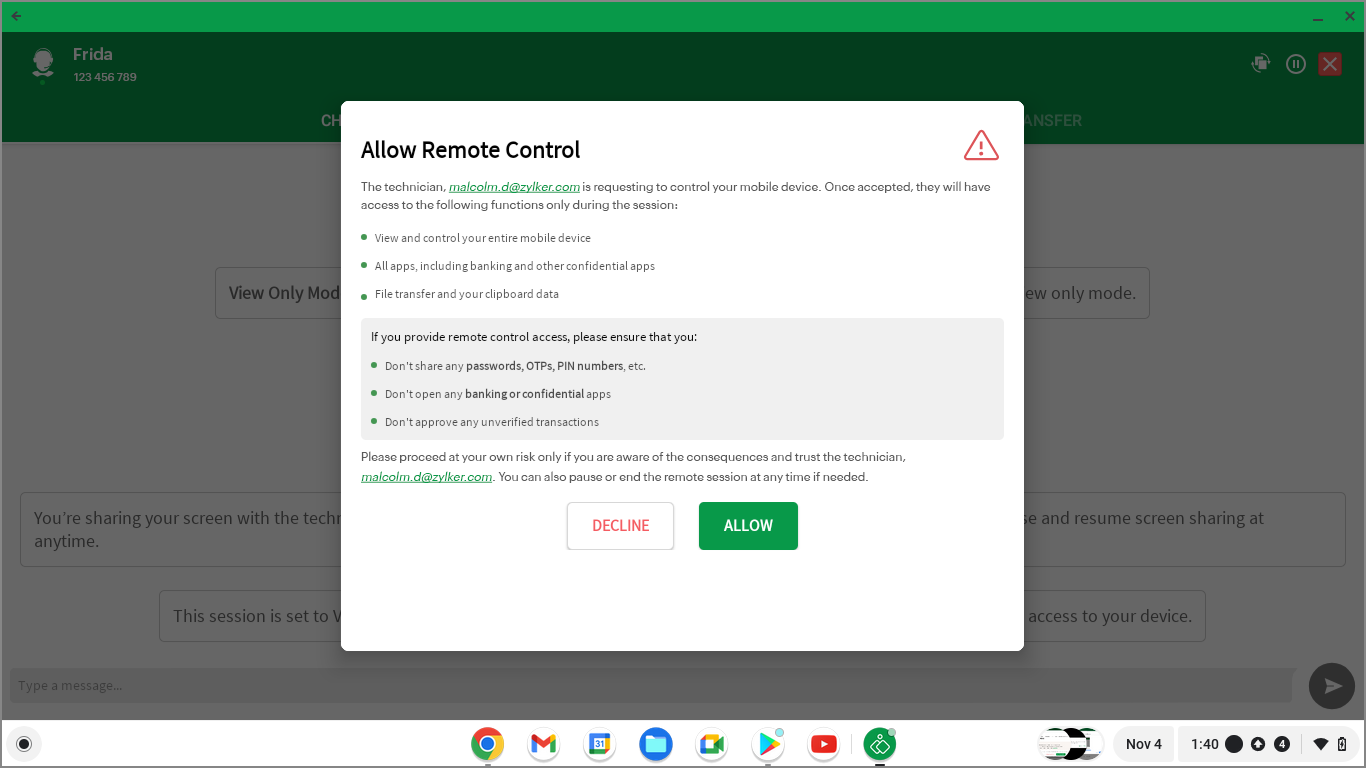Open YouTube from the shelf

823,744
